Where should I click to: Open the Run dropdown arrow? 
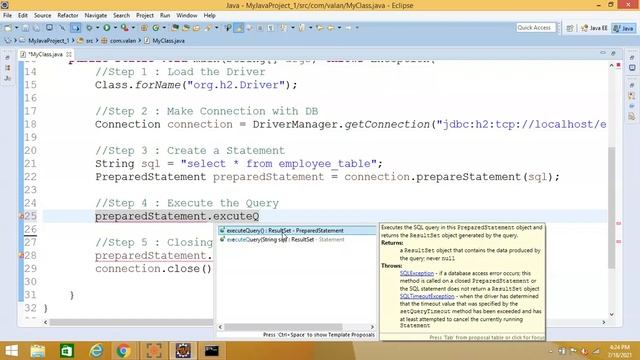point(115,28)
